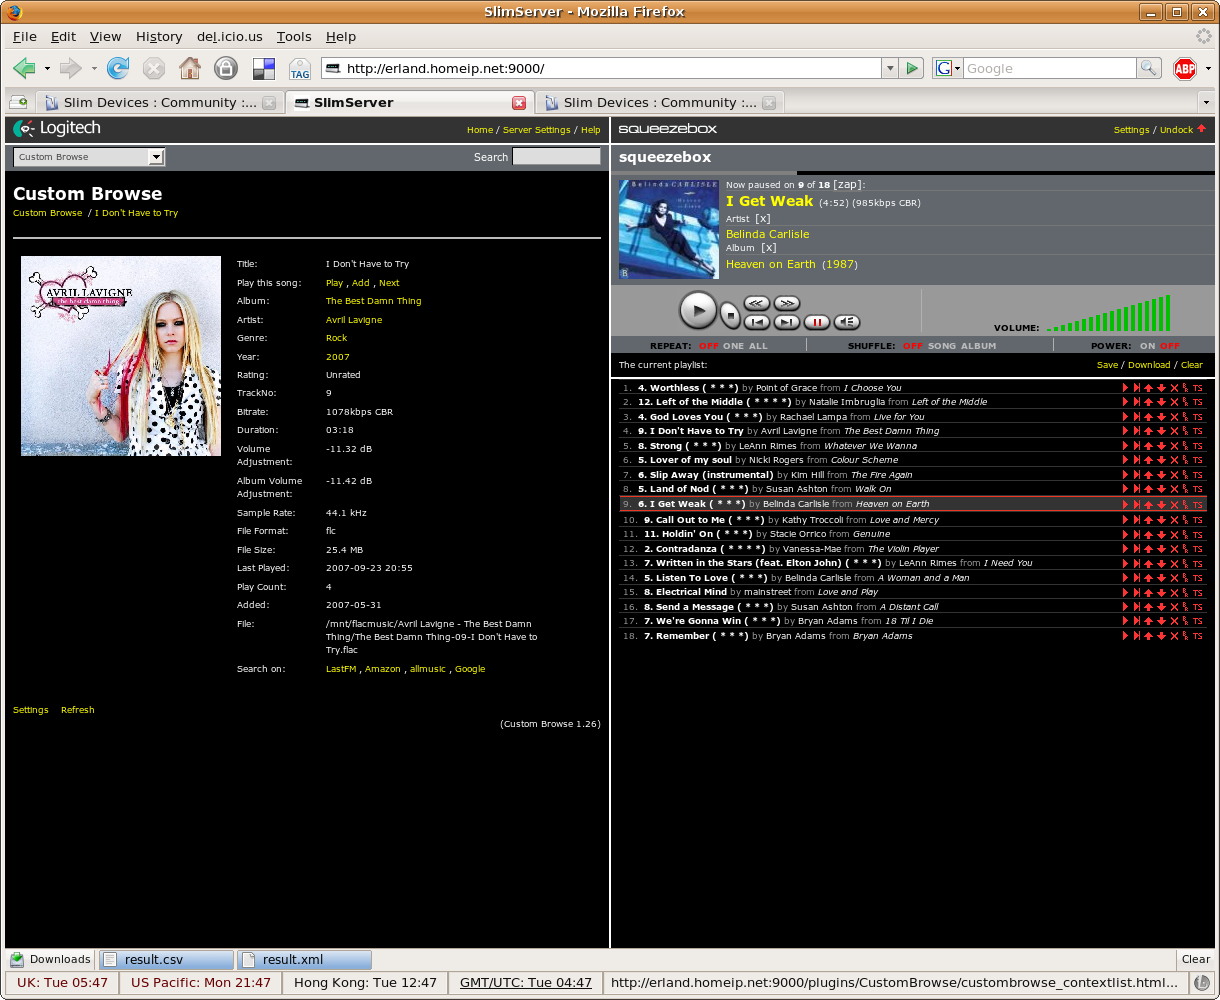Viewport: 1220px width, 1000px height.
Task: Move Left of the Middle track down
Action: [1161, 402]
